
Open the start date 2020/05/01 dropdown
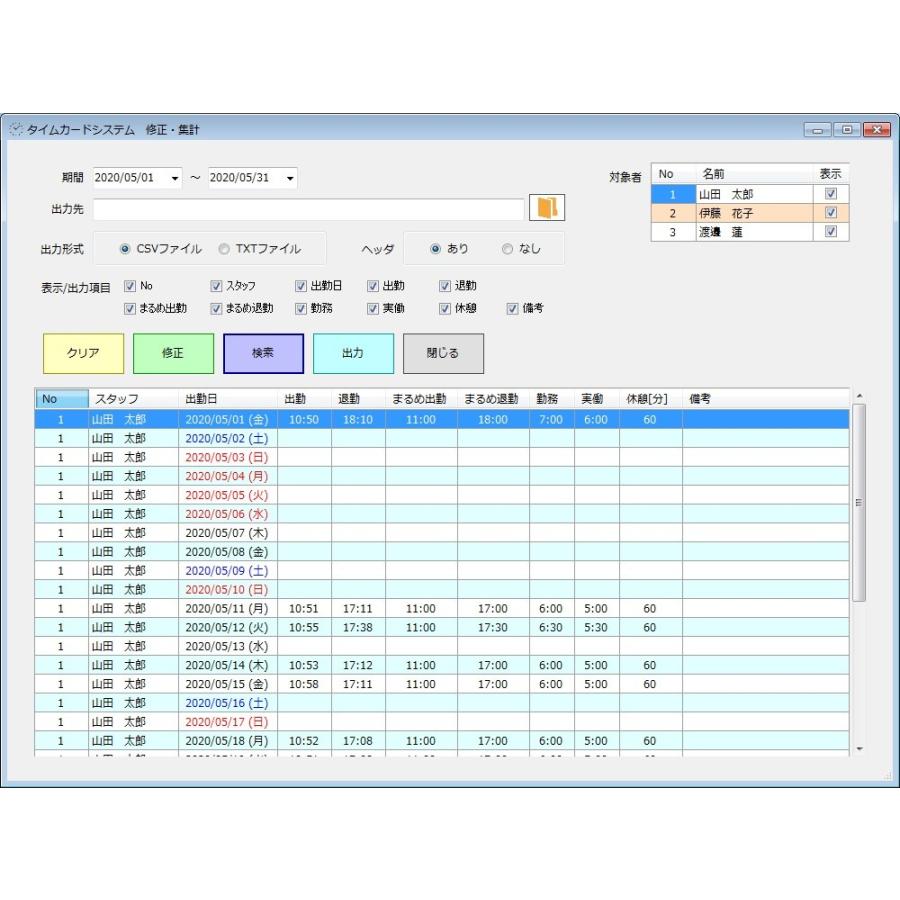[174, 178]
